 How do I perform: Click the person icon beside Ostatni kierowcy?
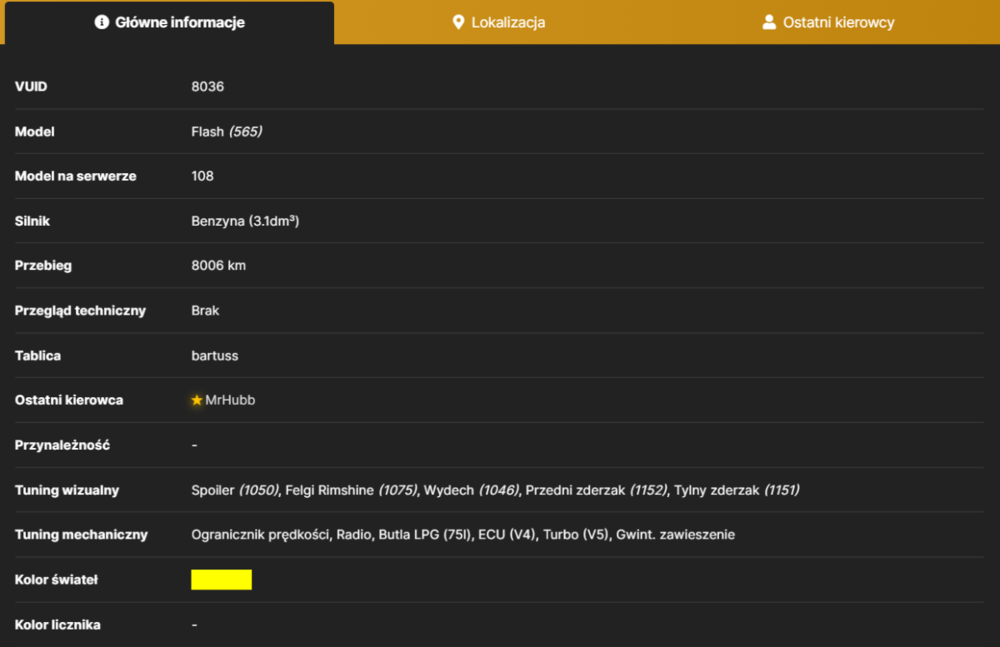[x=769, y=22]
